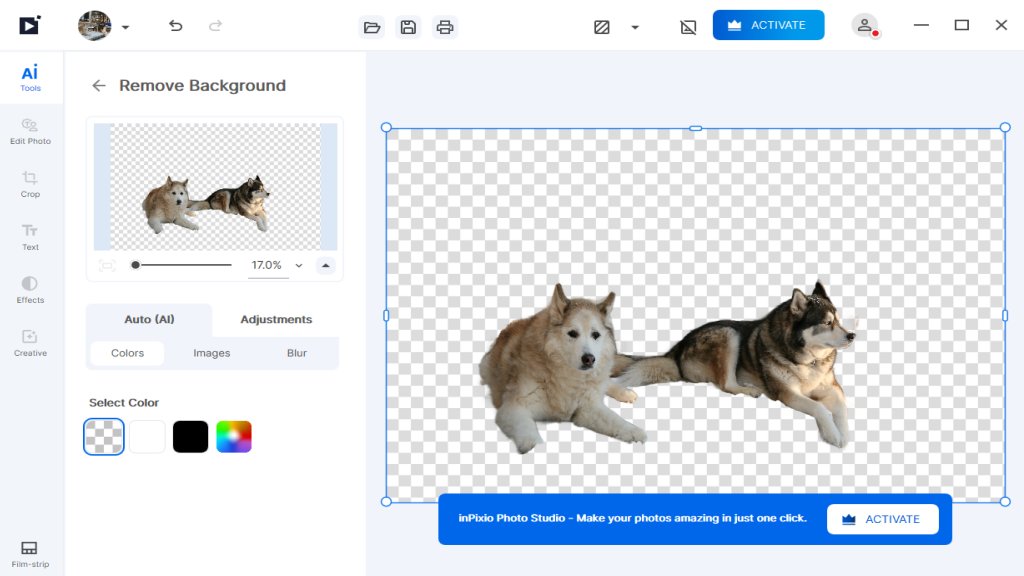Viewport: 1024px width, 576px height.
Task: Open the Crop tool
Action: (30, 184)
